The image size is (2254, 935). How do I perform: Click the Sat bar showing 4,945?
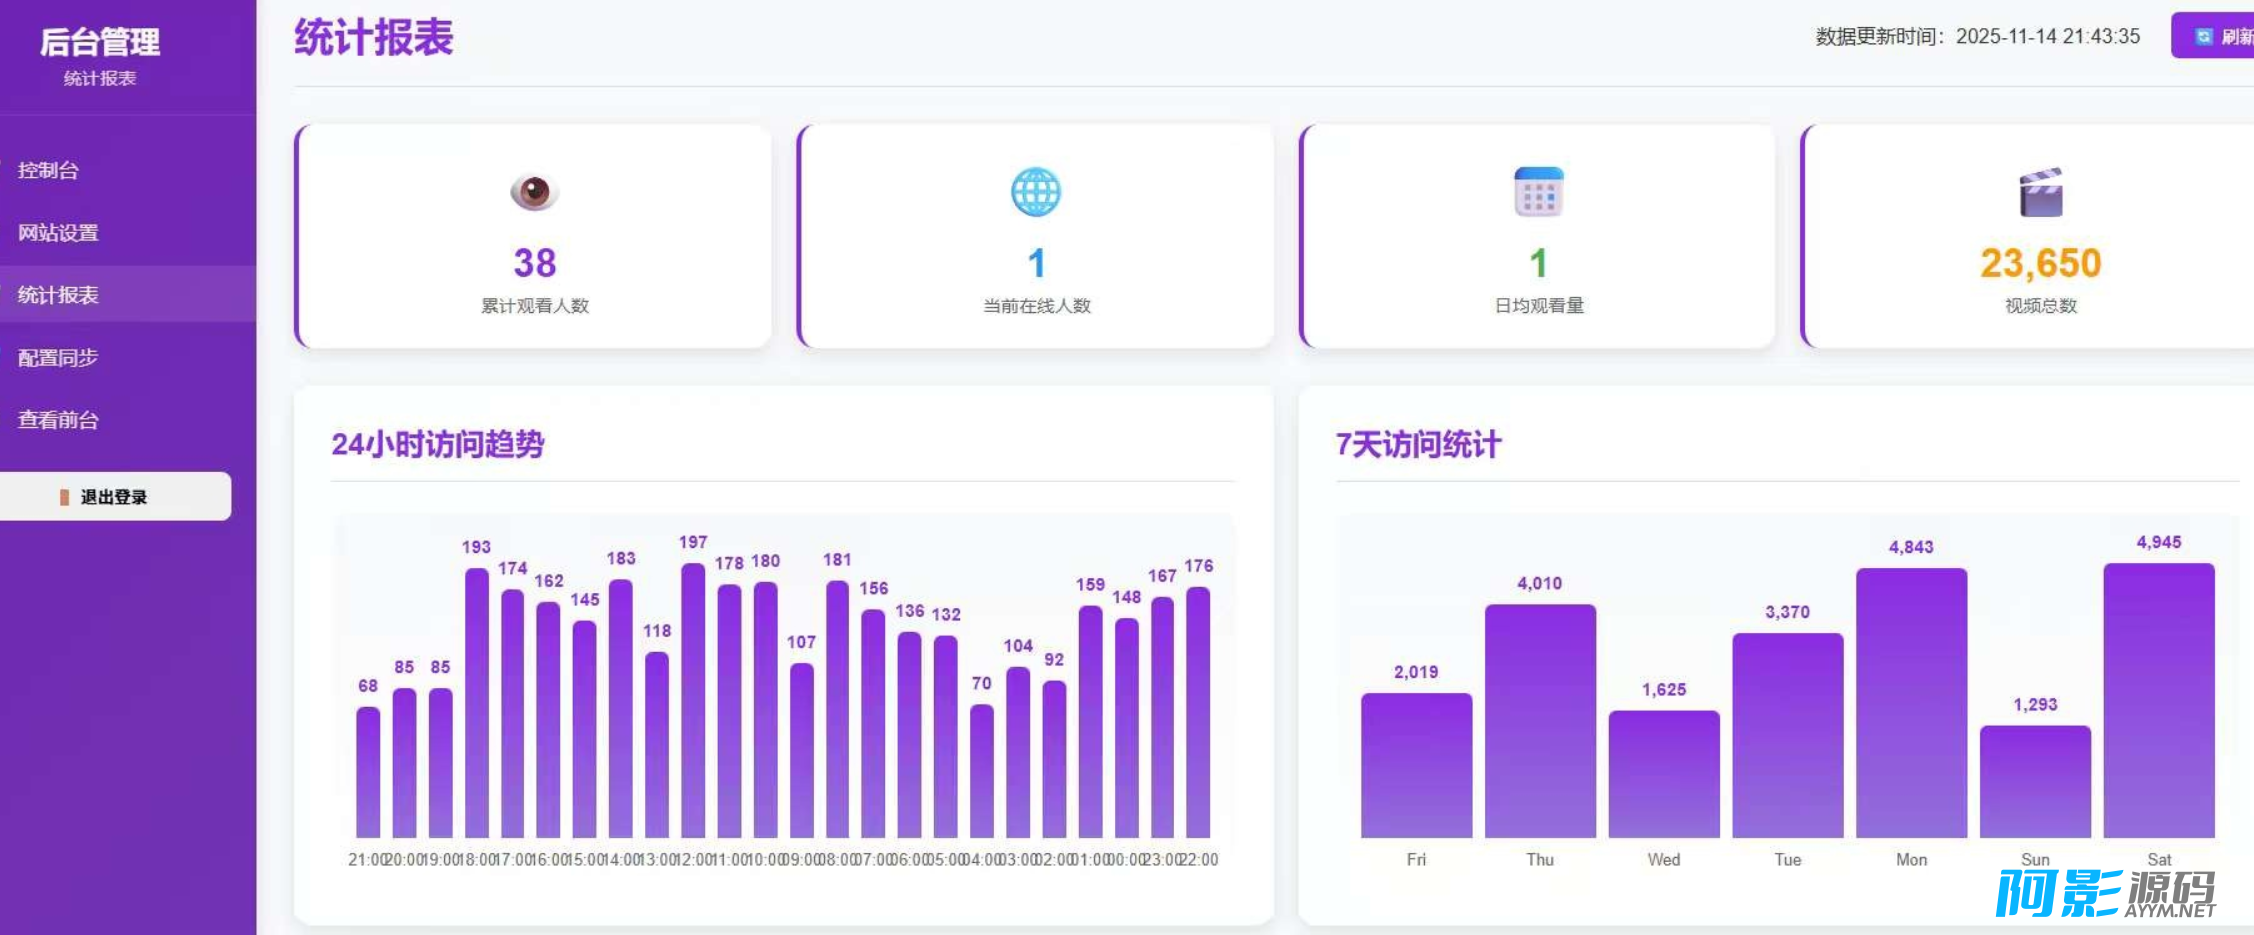click(2158, 700)
